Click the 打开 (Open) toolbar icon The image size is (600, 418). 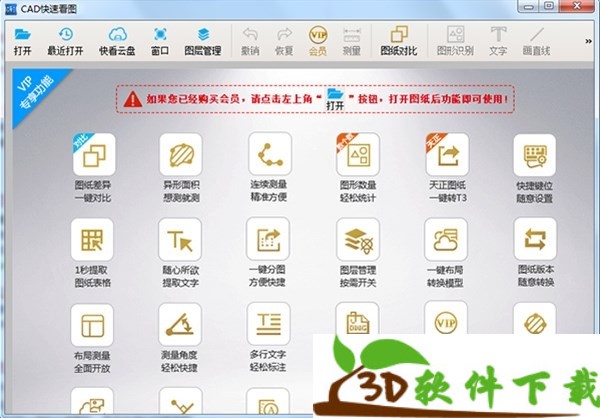click(x=22, y=41)
